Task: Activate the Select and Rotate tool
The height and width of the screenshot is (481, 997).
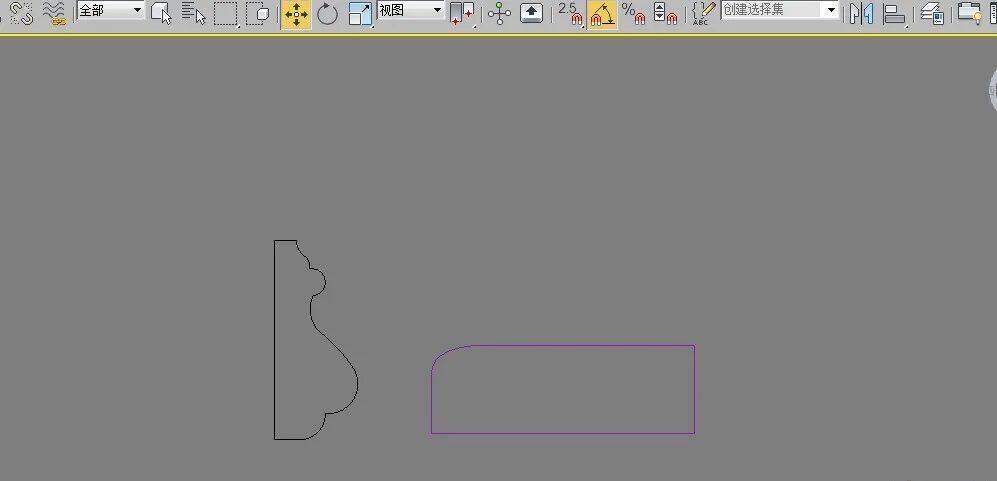Action: [x=327, y=13]
